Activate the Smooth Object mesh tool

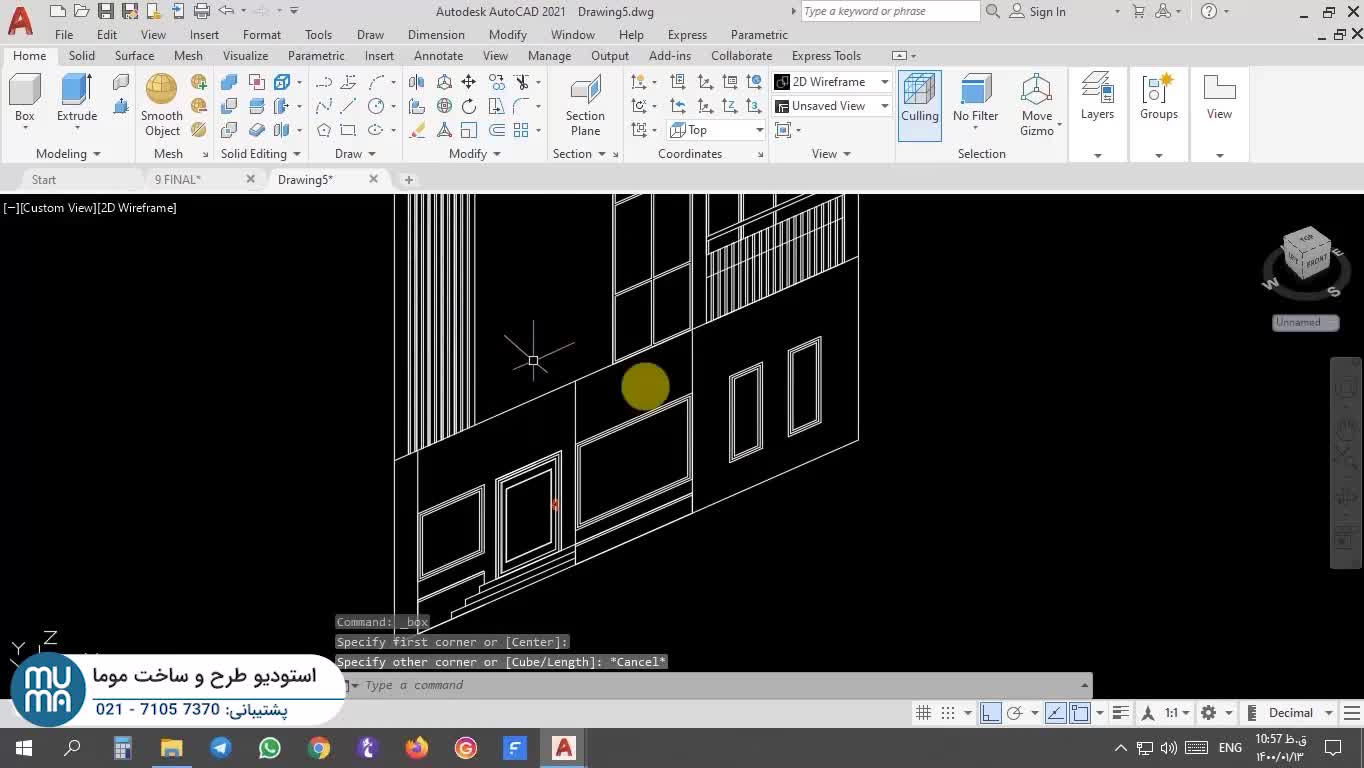[161, 104]
